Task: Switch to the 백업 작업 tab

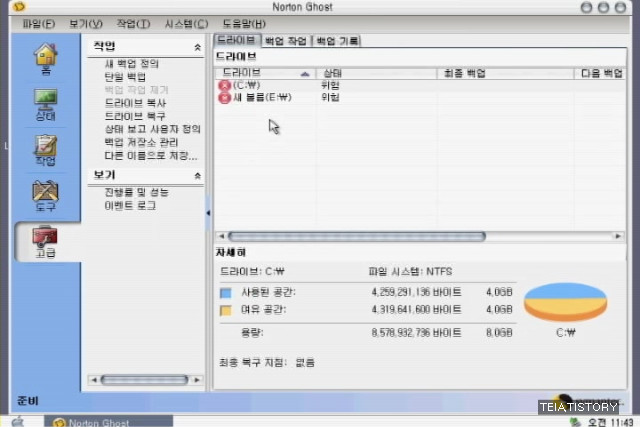Action: 286,41
